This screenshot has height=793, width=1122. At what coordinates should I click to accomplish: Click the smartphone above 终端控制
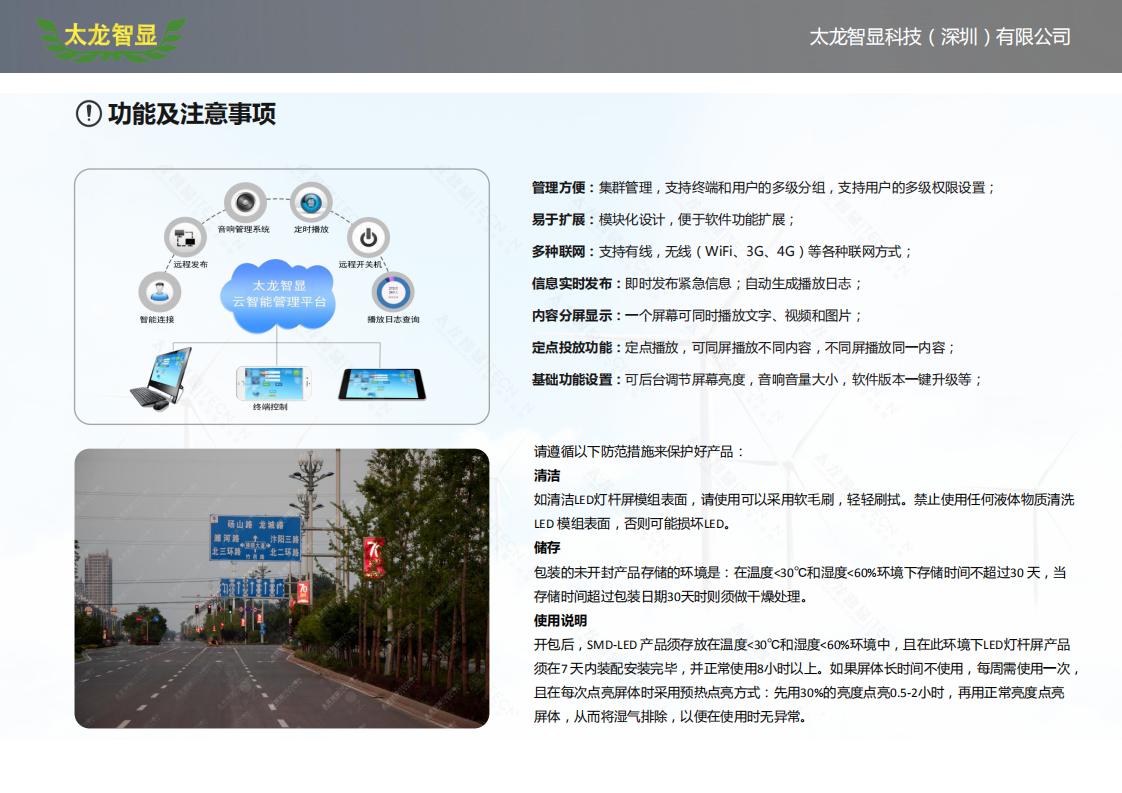click(x=273, y=383)
